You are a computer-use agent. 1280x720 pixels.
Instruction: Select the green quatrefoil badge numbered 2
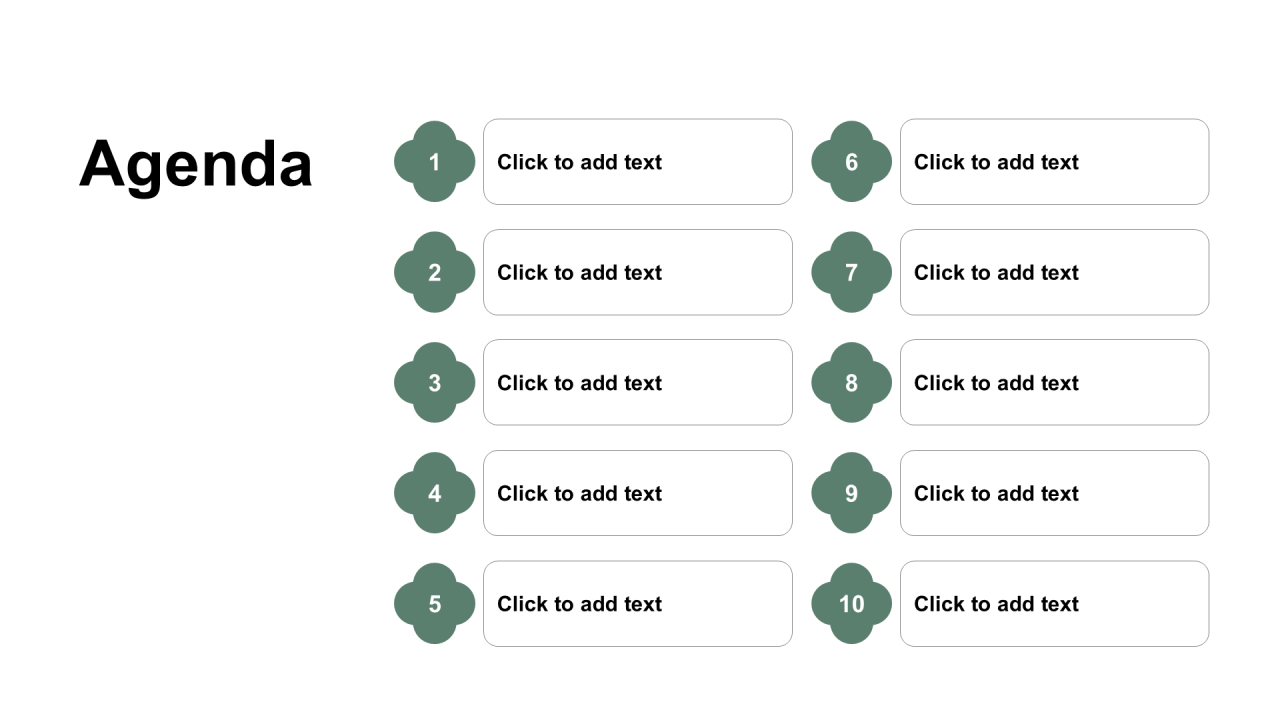pos(434,272)
